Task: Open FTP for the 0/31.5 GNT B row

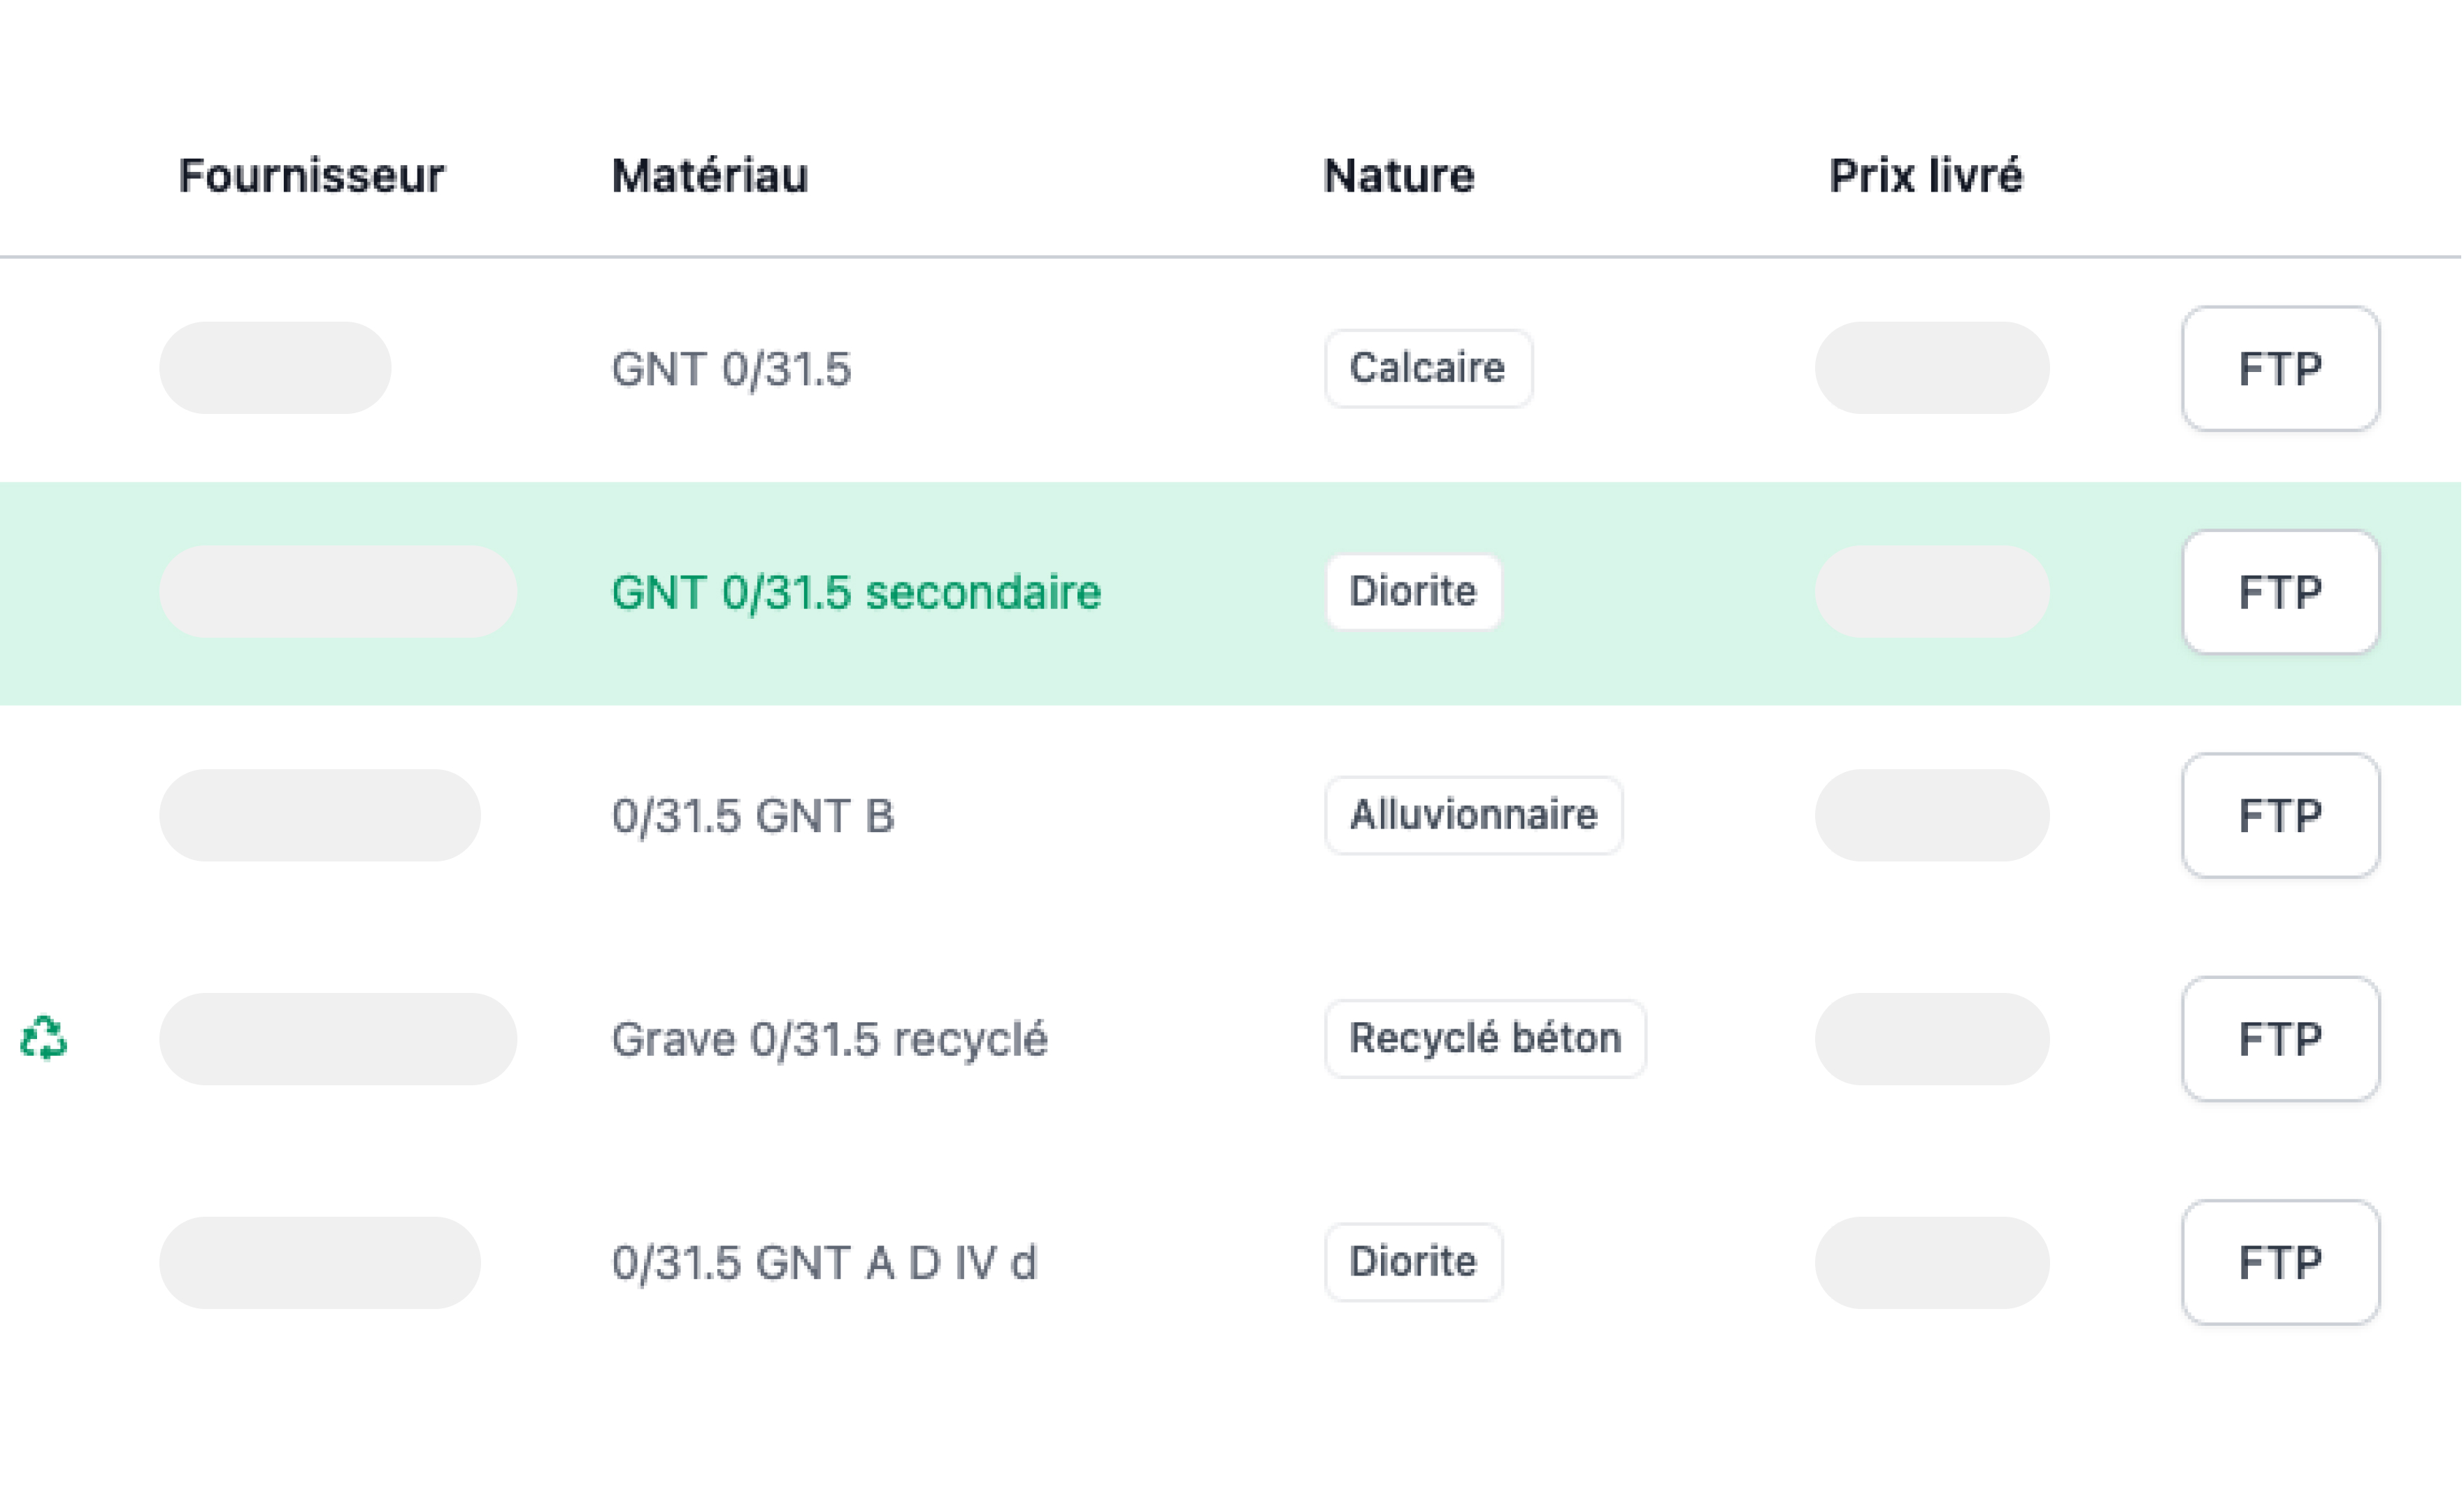Action: [2280, 816]
